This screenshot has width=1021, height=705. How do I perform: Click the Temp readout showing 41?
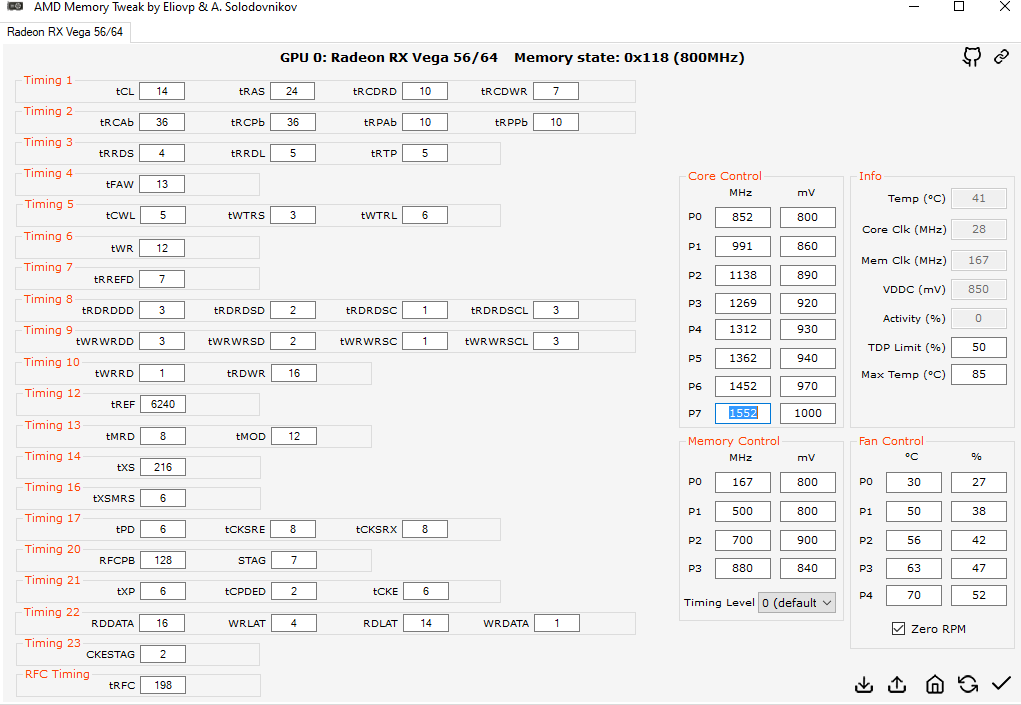click(x=979, y=199)
